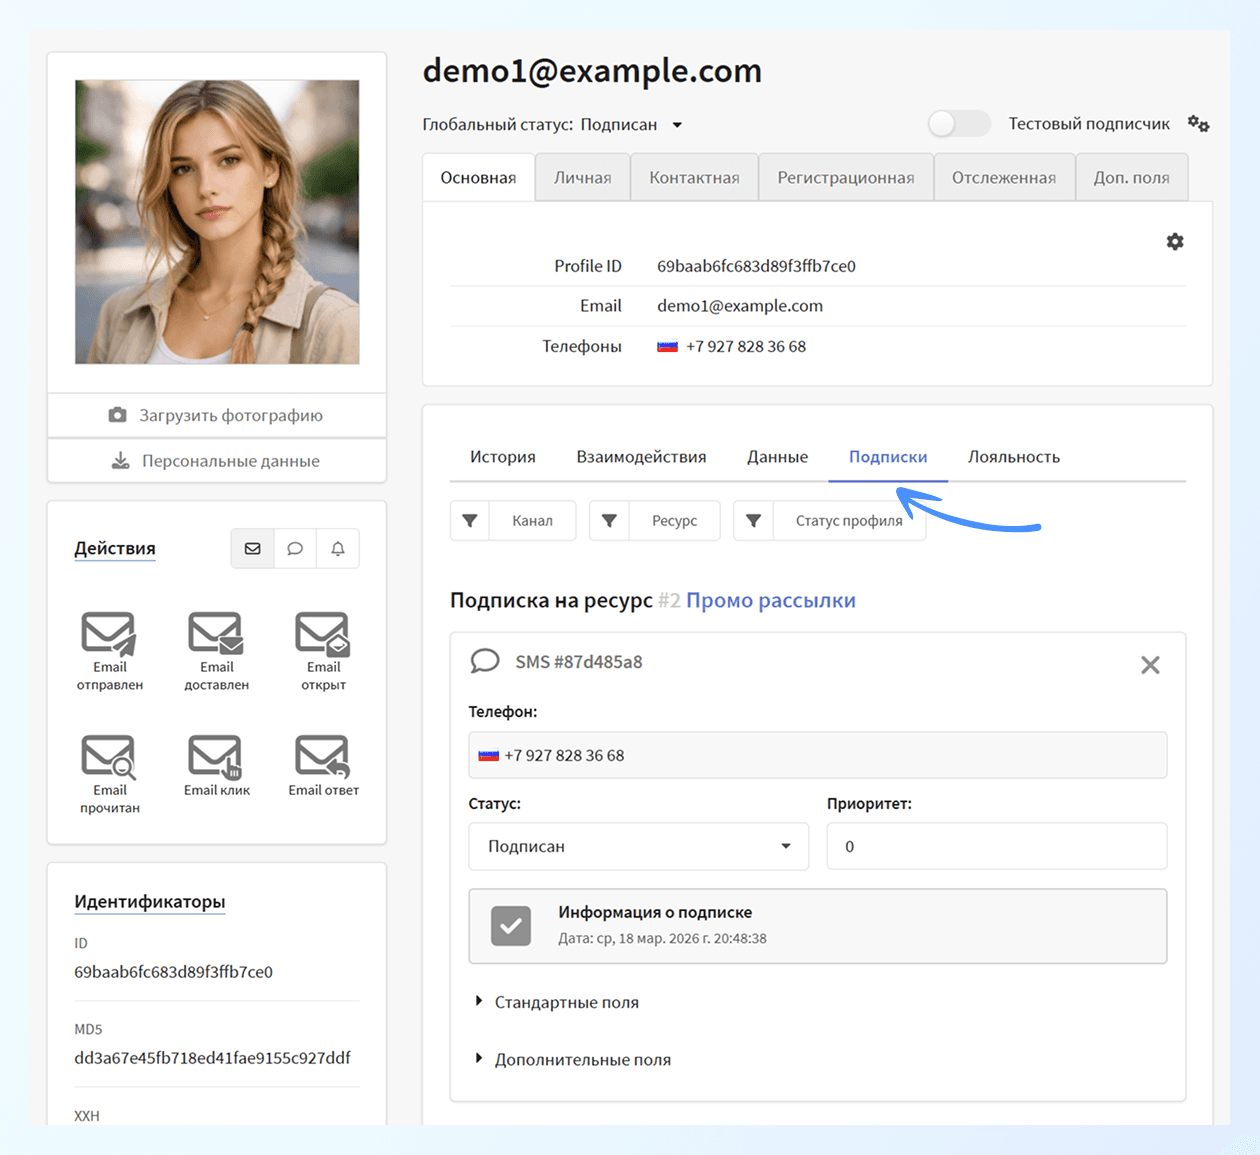Expand the Стандартные поля section
Viewport: 1260px width, 1155px height.
click(566, 1002)
